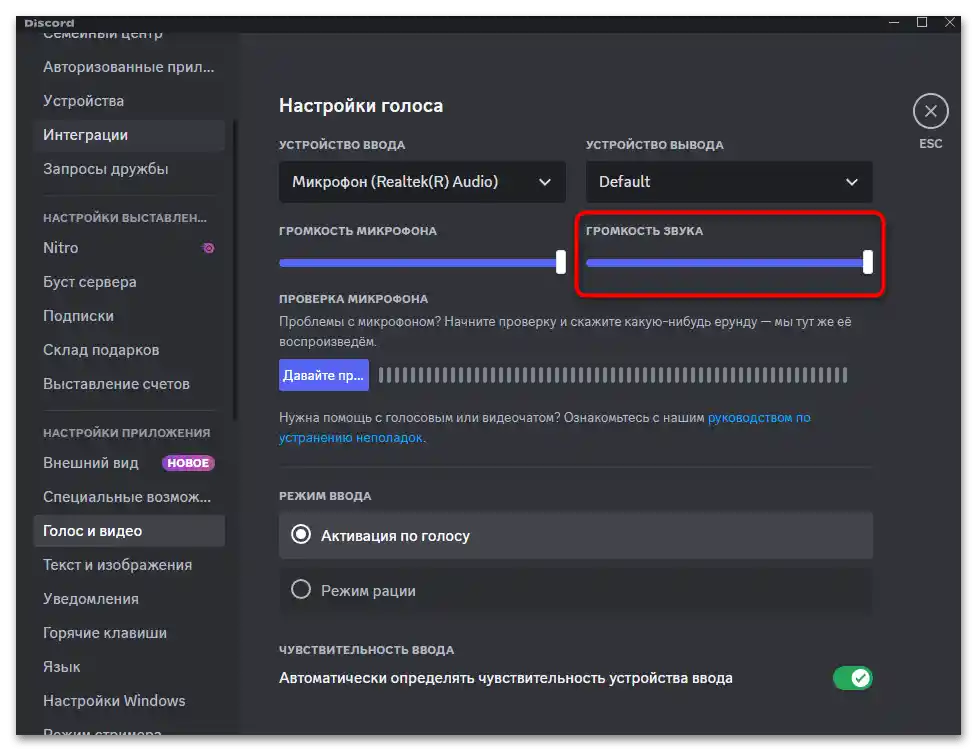Screen dimensions: 977x751
Task: Open the output device dropdown labeled Default
Action: 728,182
